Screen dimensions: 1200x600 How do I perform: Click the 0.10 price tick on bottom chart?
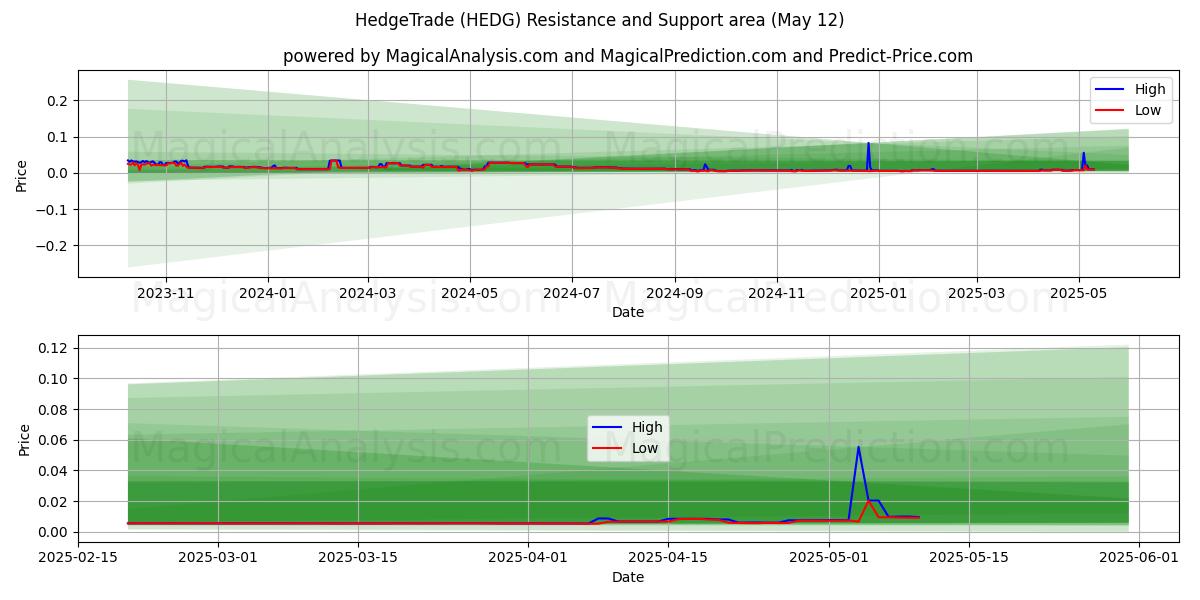pyautogui.click(x=54, y=379)
